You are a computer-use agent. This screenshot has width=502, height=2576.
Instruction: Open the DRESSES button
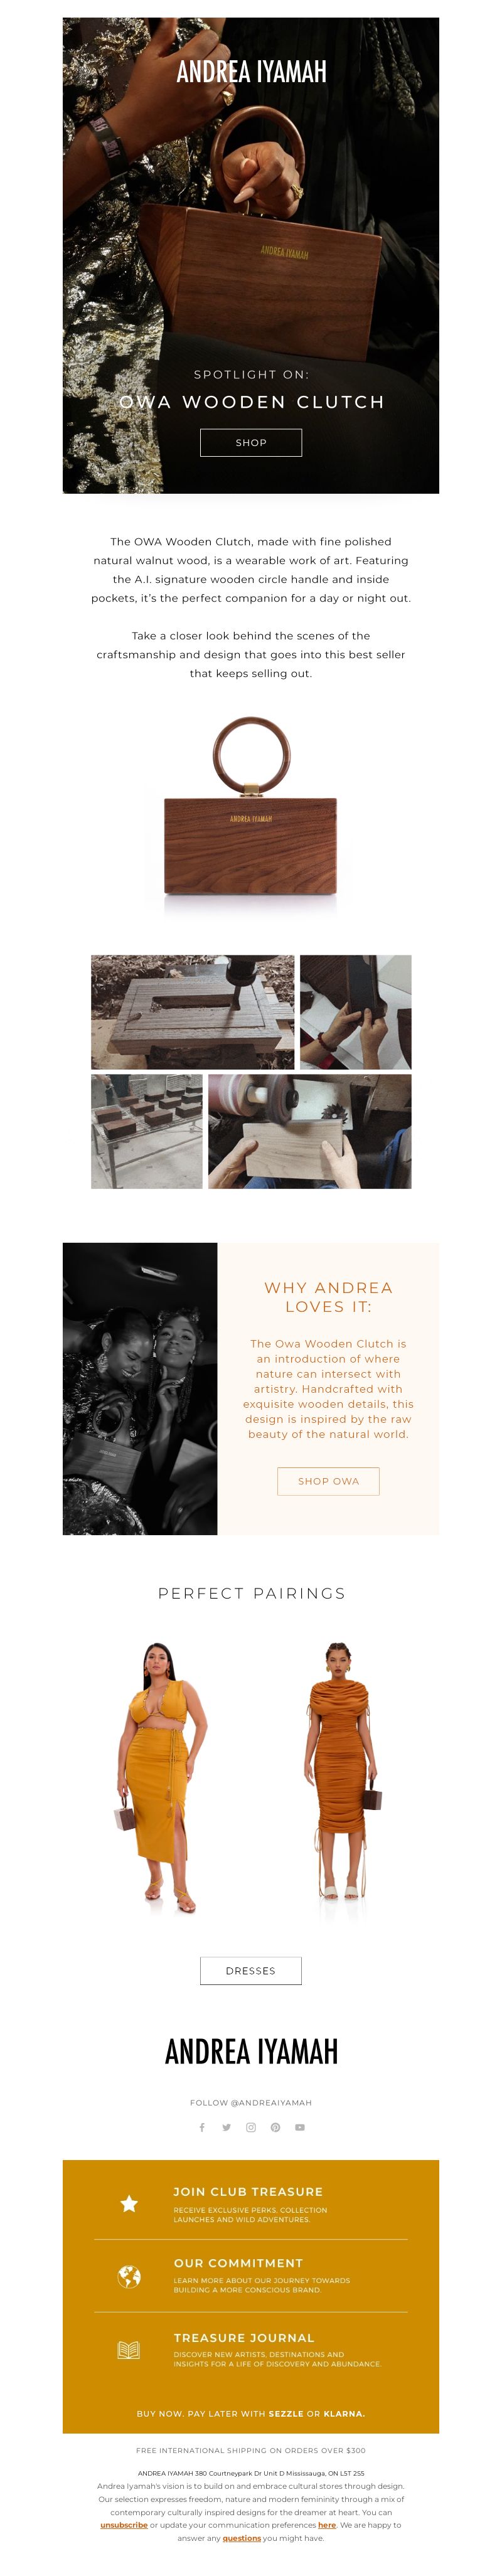click(251, 1970)
